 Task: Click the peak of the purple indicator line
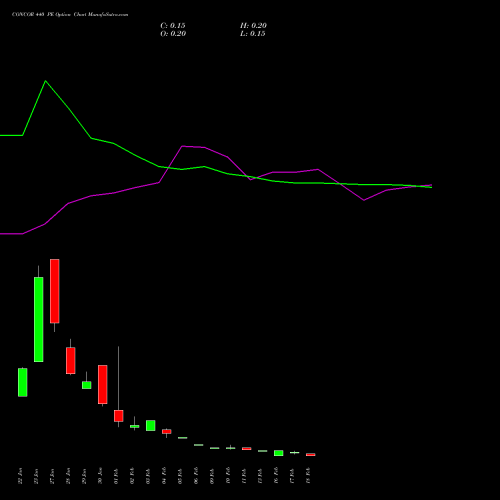(x=183, y=146)
